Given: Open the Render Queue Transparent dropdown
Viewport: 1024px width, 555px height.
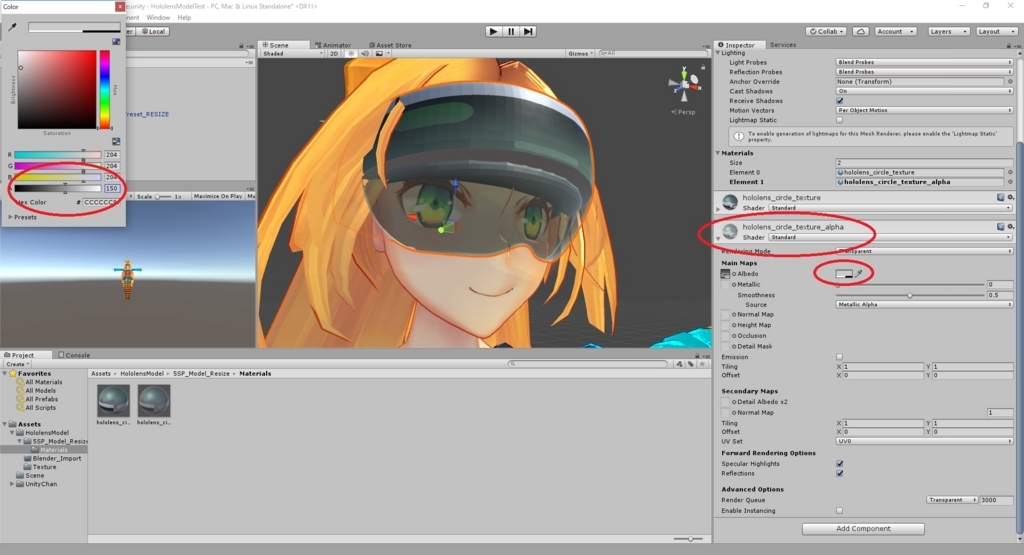Looking at the screenshot, I should click(x=952, y=500).
